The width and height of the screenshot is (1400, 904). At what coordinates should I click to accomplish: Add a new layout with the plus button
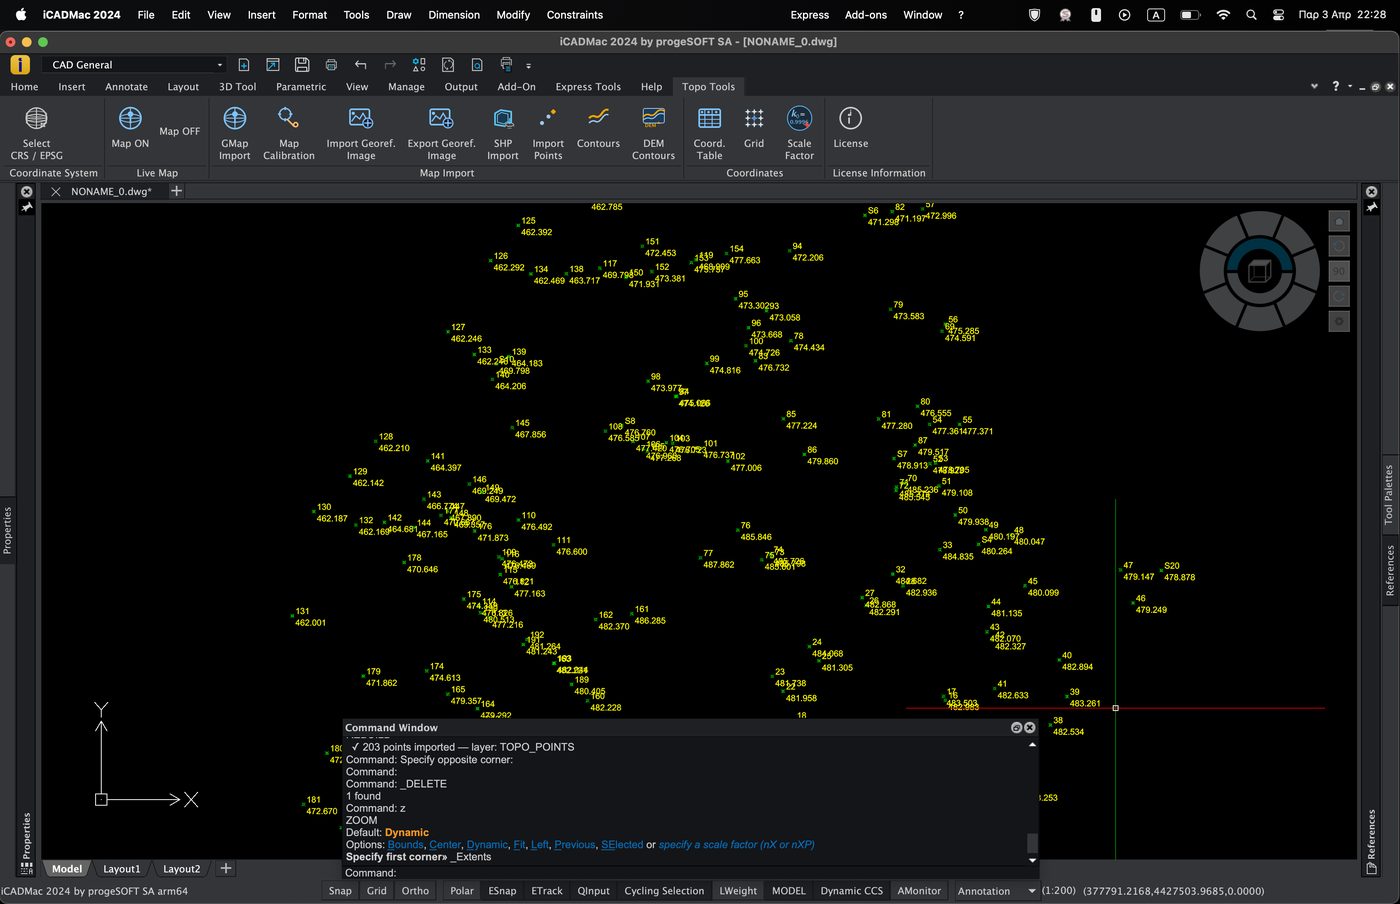tap(225, 868)
